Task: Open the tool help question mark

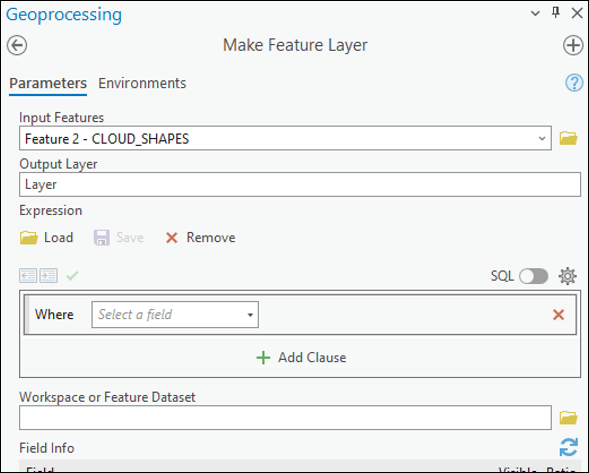Action: pos(574,83)
